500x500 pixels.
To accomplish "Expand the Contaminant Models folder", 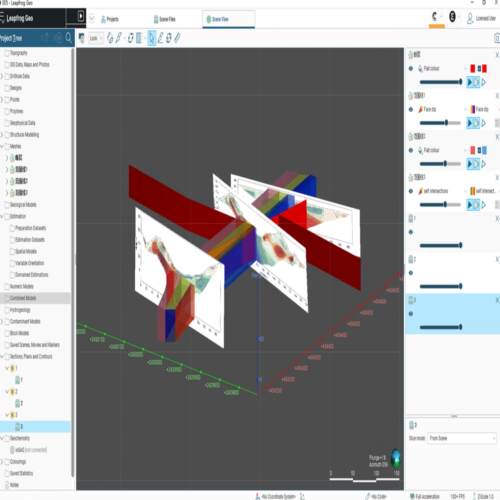I will pyautogui.click(x=2, y=321).
